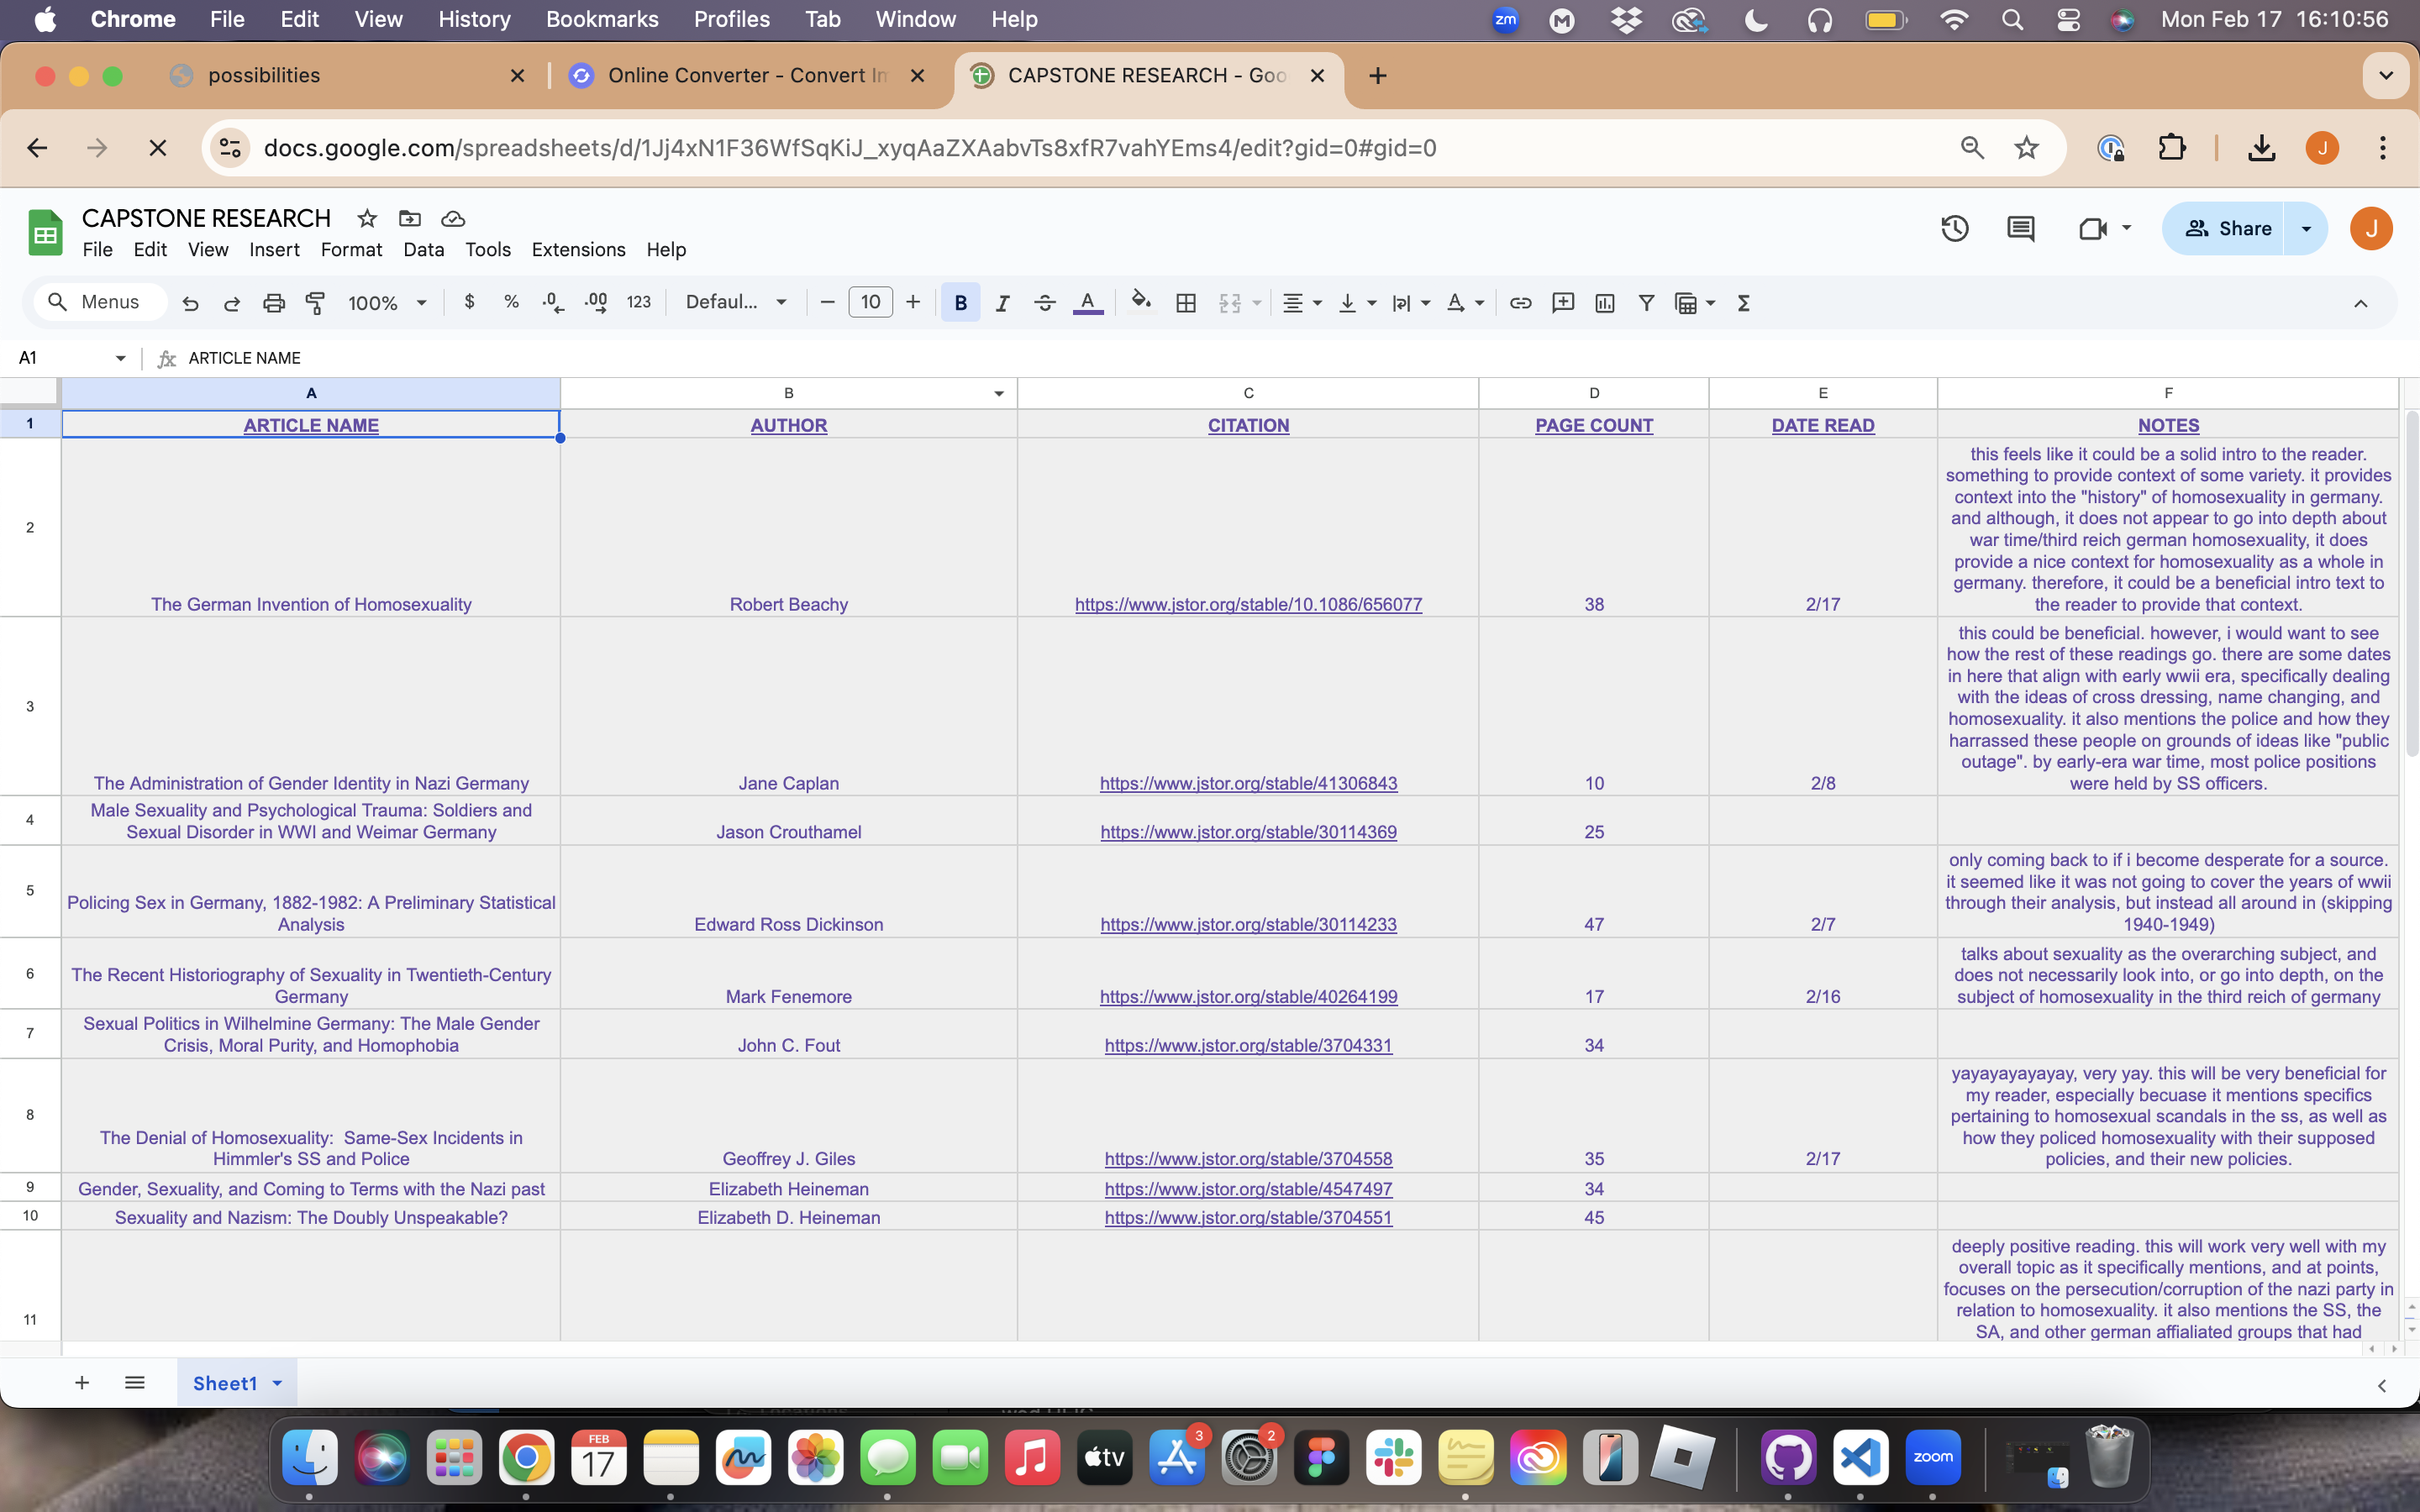Switch to the Online Converter tab

point(745,76)
